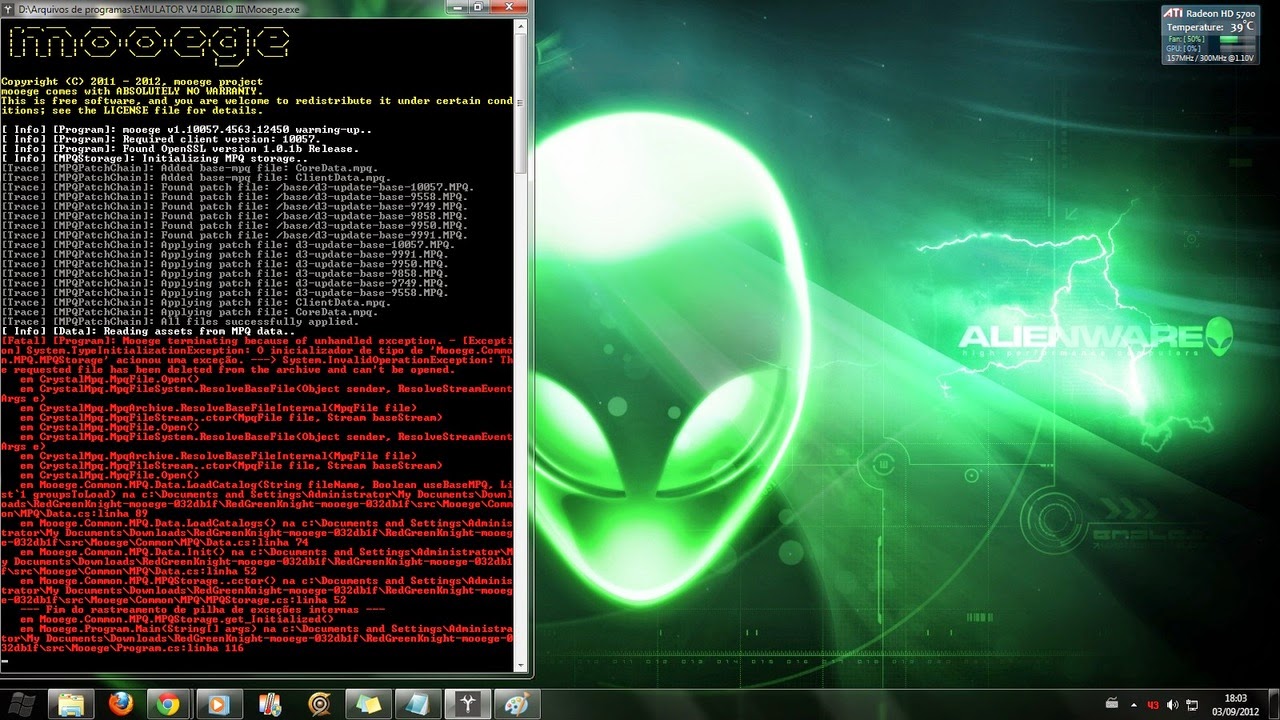The height and width of the screenshot is (720, 1280).
Task: Click the "All files successfully applied" line
Action: [x=180, y=322]
